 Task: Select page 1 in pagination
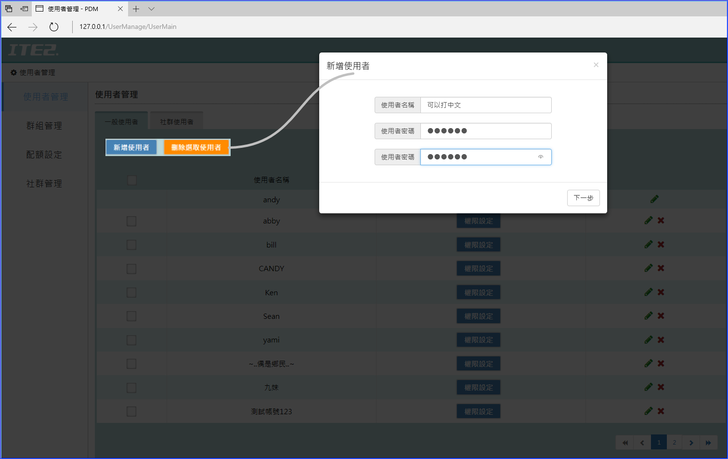(659, 443)
